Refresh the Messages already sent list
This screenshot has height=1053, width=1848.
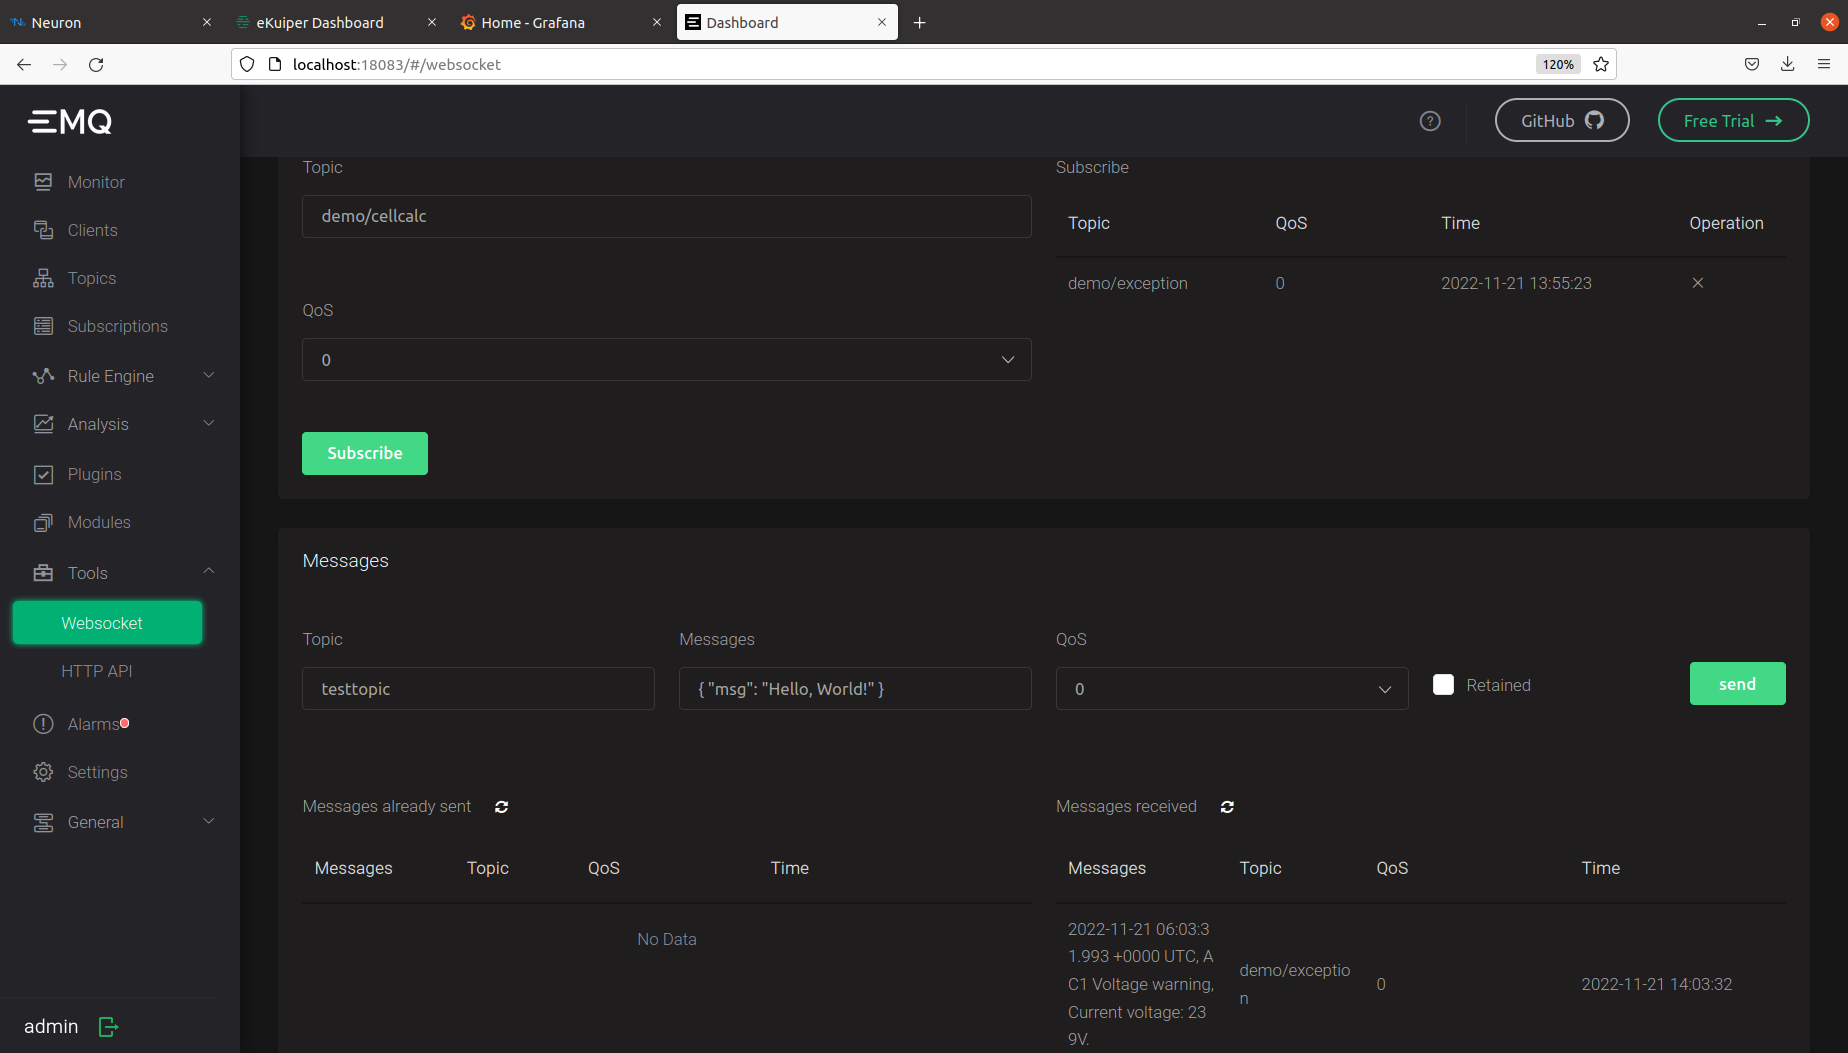coord(502,807)
